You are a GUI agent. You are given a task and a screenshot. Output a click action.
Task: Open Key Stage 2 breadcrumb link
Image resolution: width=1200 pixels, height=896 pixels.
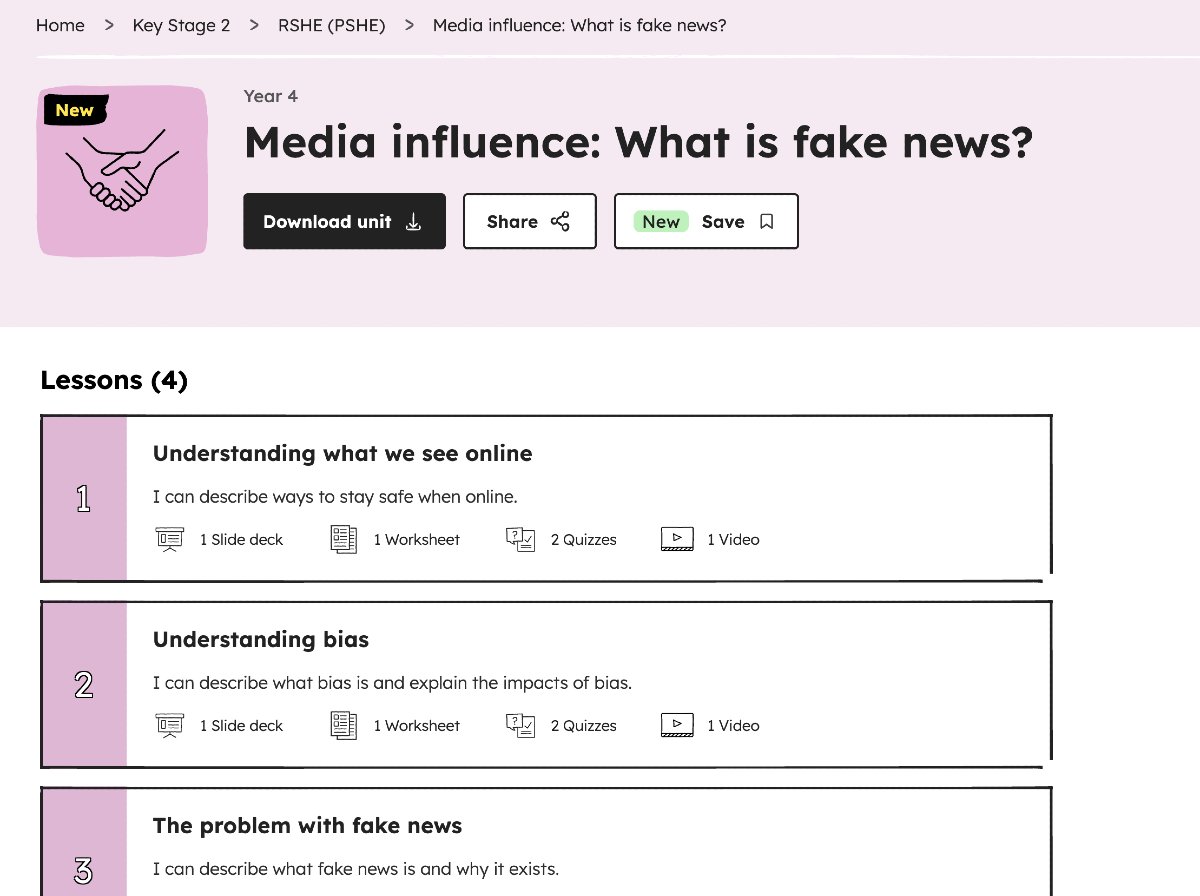coord(181,25)
